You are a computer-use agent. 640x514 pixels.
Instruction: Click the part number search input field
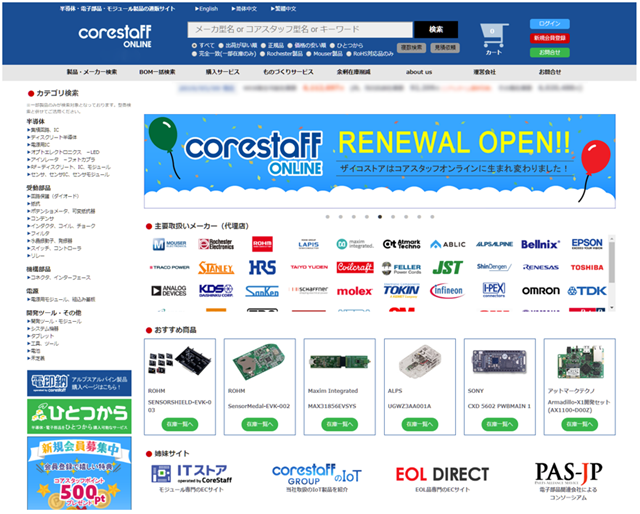300,29
